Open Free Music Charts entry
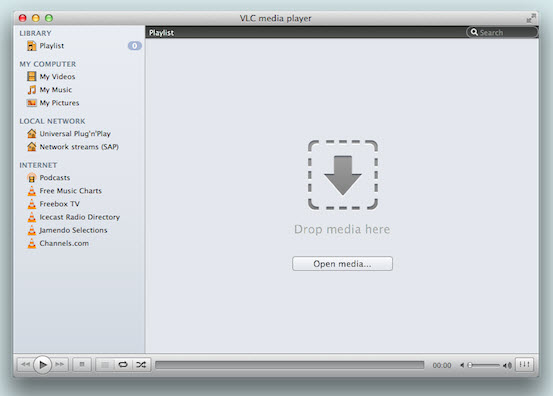This screenshot has height=396, width=553. pyautogui.click(x=71, y=191)
